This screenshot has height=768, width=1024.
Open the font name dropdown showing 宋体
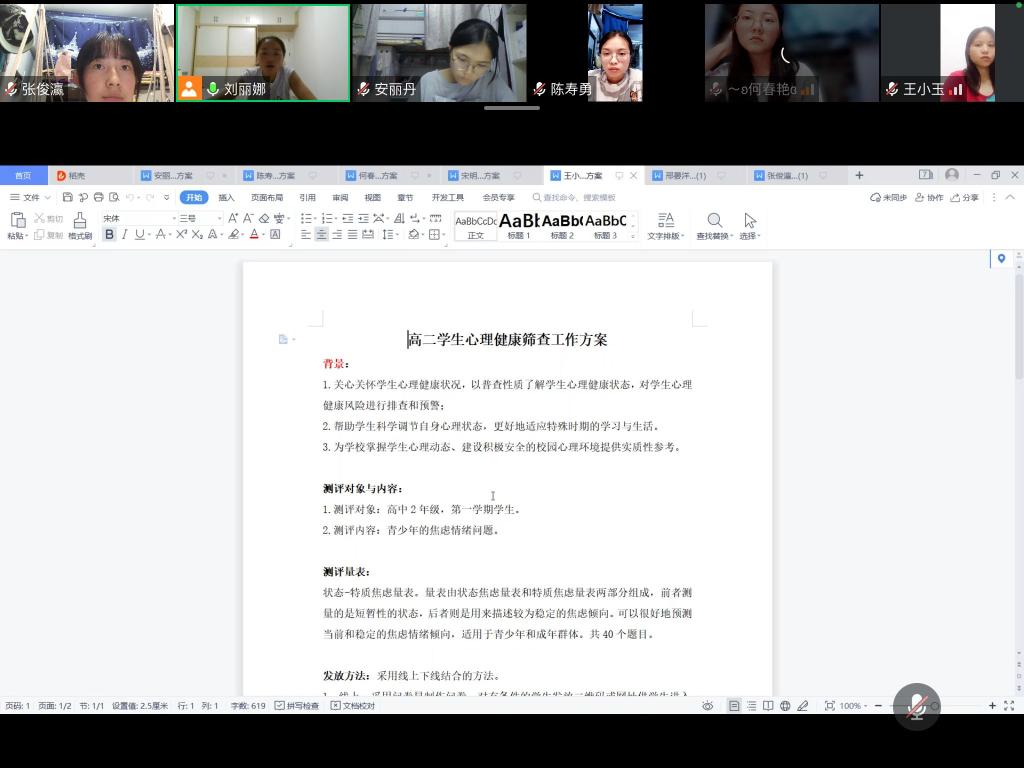coord(135,218)
